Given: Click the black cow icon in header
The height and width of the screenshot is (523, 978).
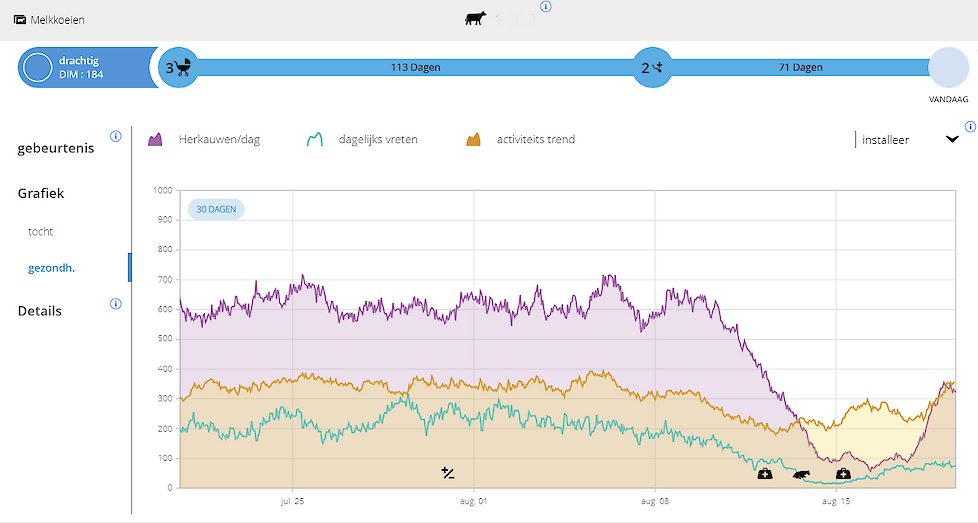Looking at the screenshot, I should coord(476,19).
